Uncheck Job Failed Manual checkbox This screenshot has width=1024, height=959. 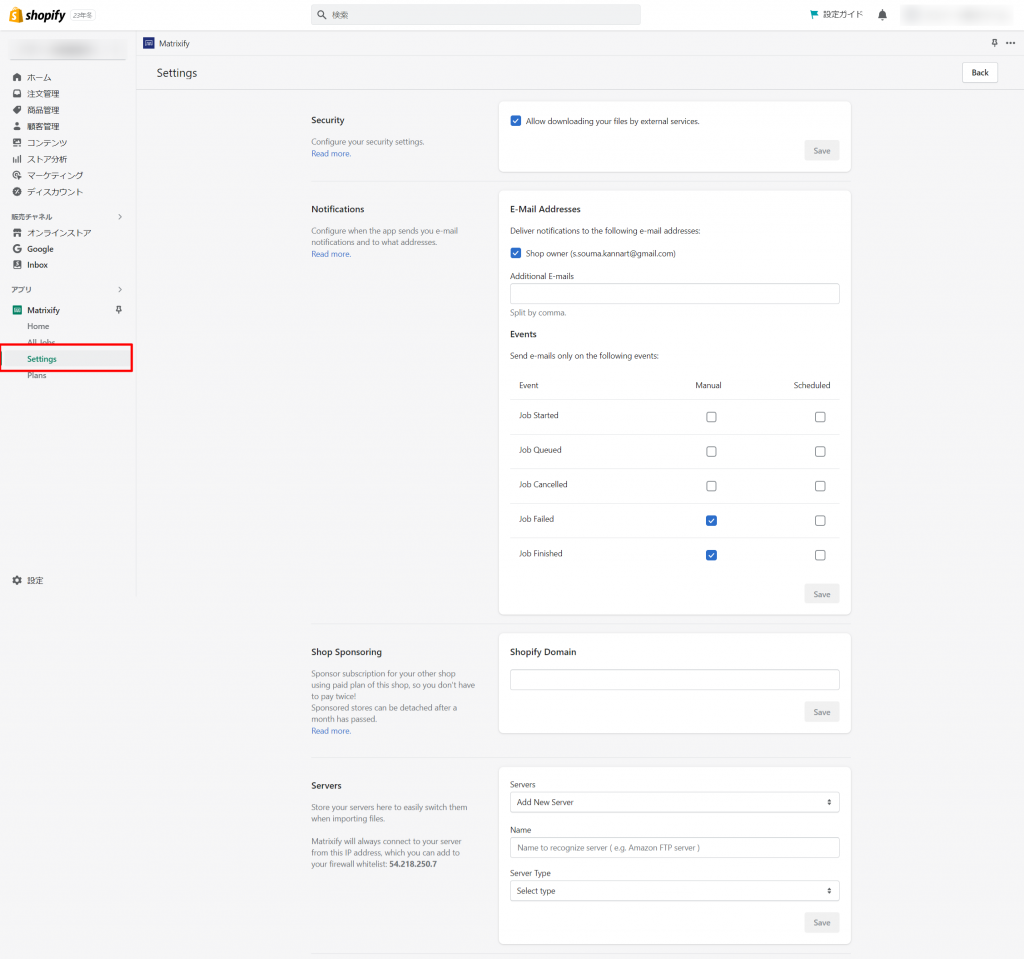point(711,521)
